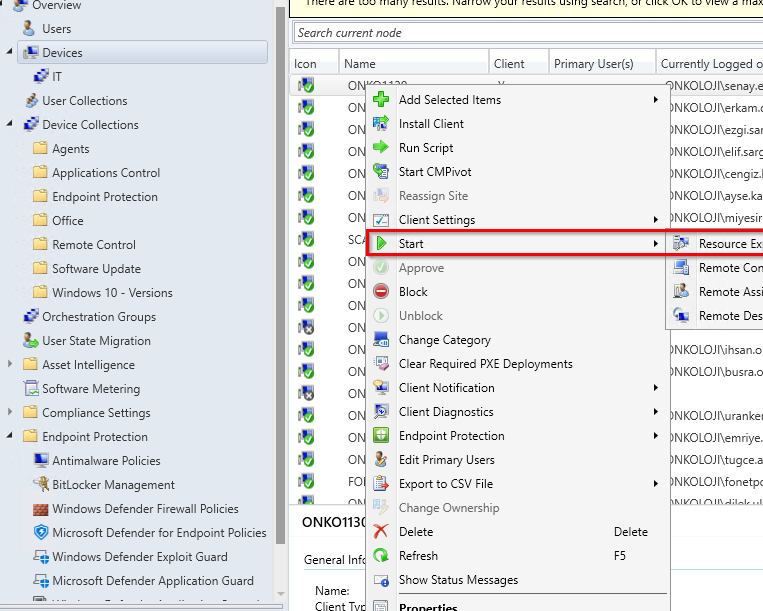Screen dimensions: 763x611
Task: Sort by the Icon column header
Action: (x=314, y=64)
